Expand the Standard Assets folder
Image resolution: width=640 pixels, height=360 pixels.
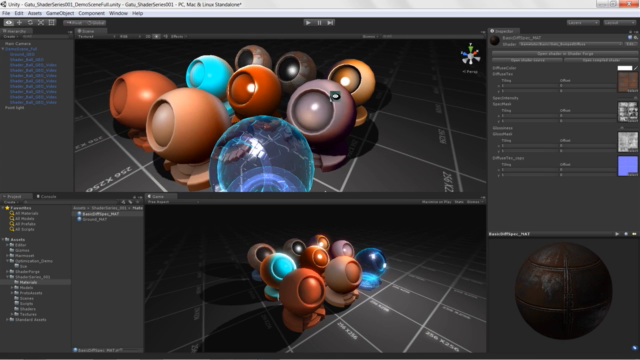point(7,320)
